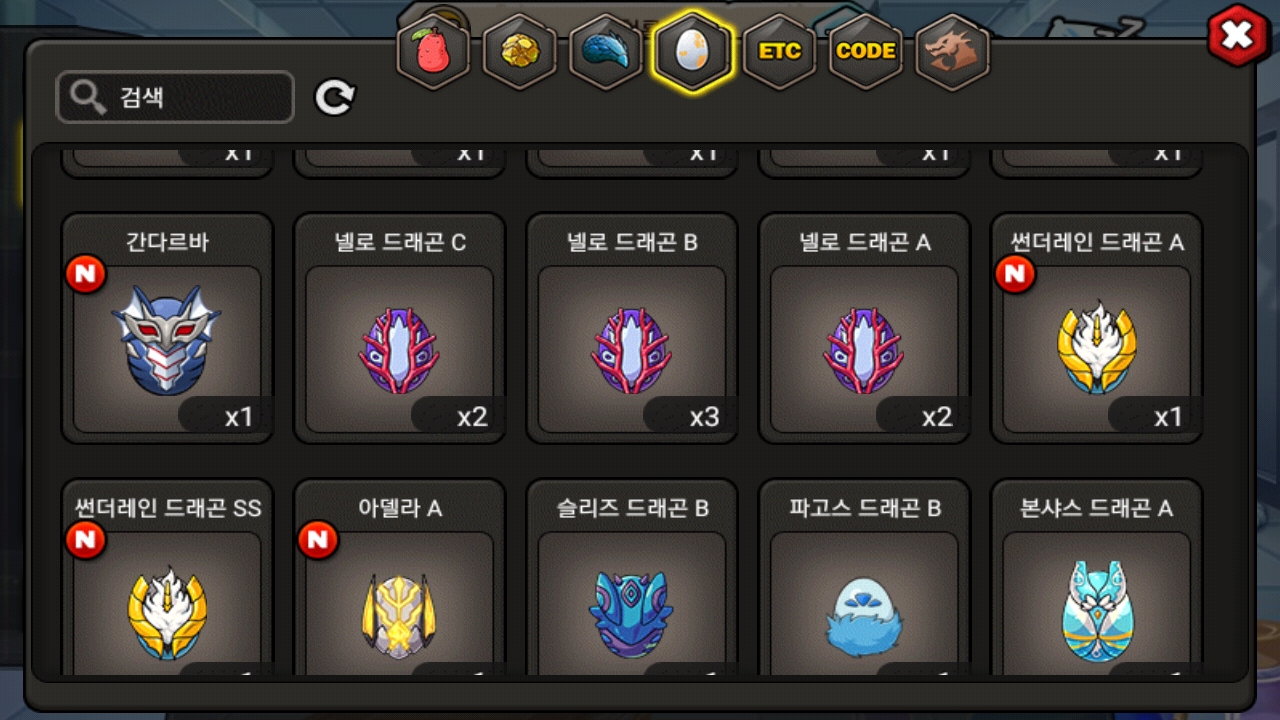The width and height of the screenshot is (1280, 720).
Task: Pick the 넬로 드래곤 A egg
Action: 864,328
